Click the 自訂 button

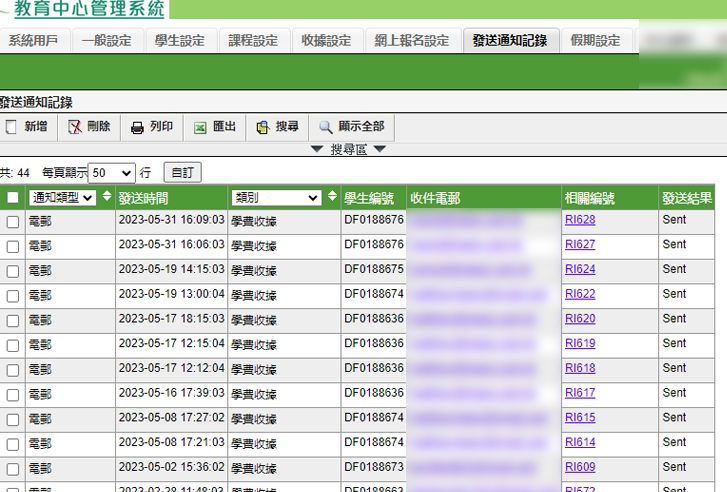[183, 173]
